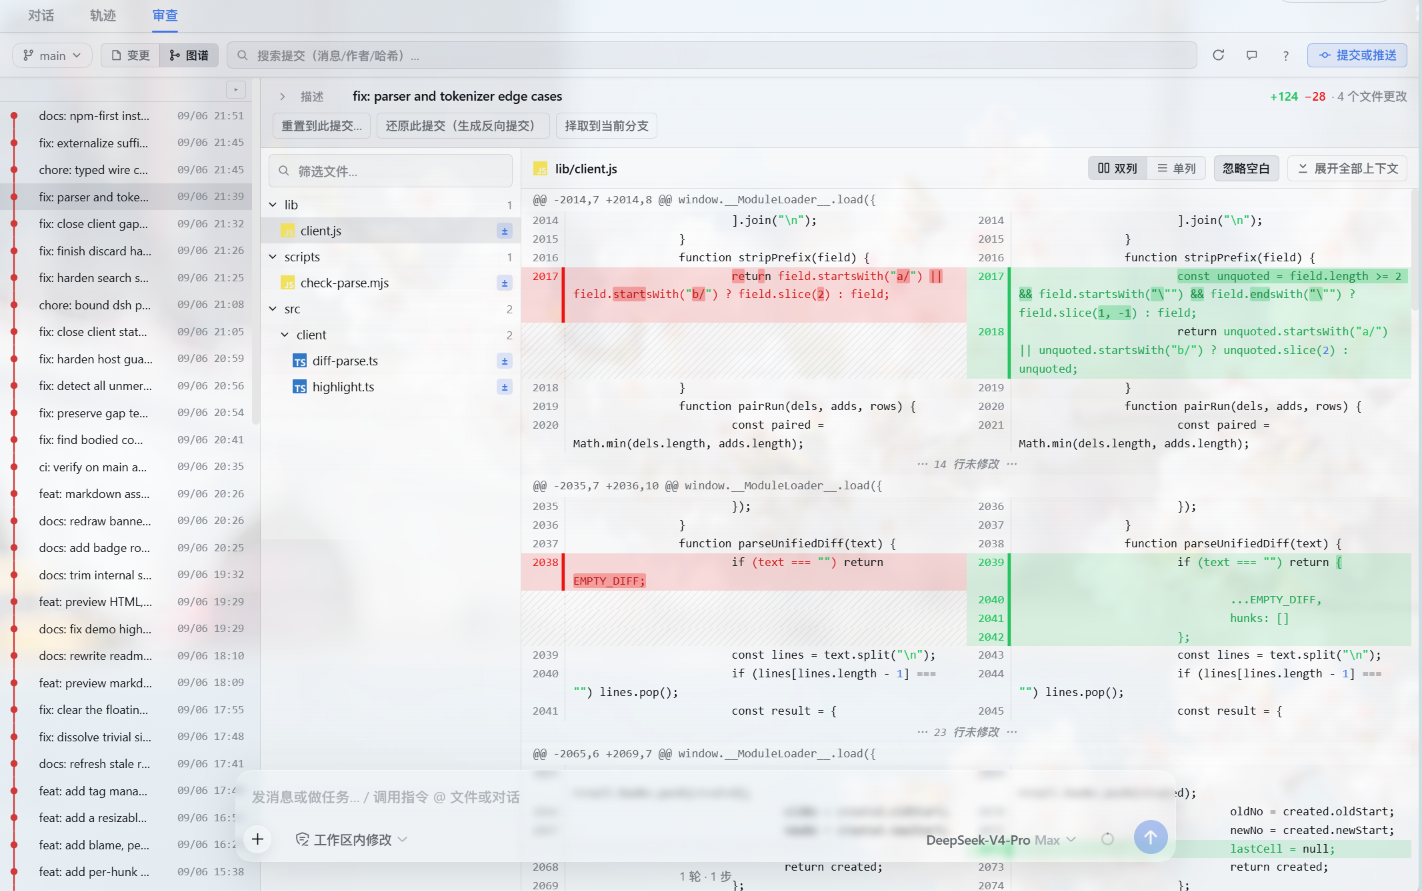Select commit 'fix: close client gap...'
This screenshot has height=891, width=1422.
pos(126,224)
